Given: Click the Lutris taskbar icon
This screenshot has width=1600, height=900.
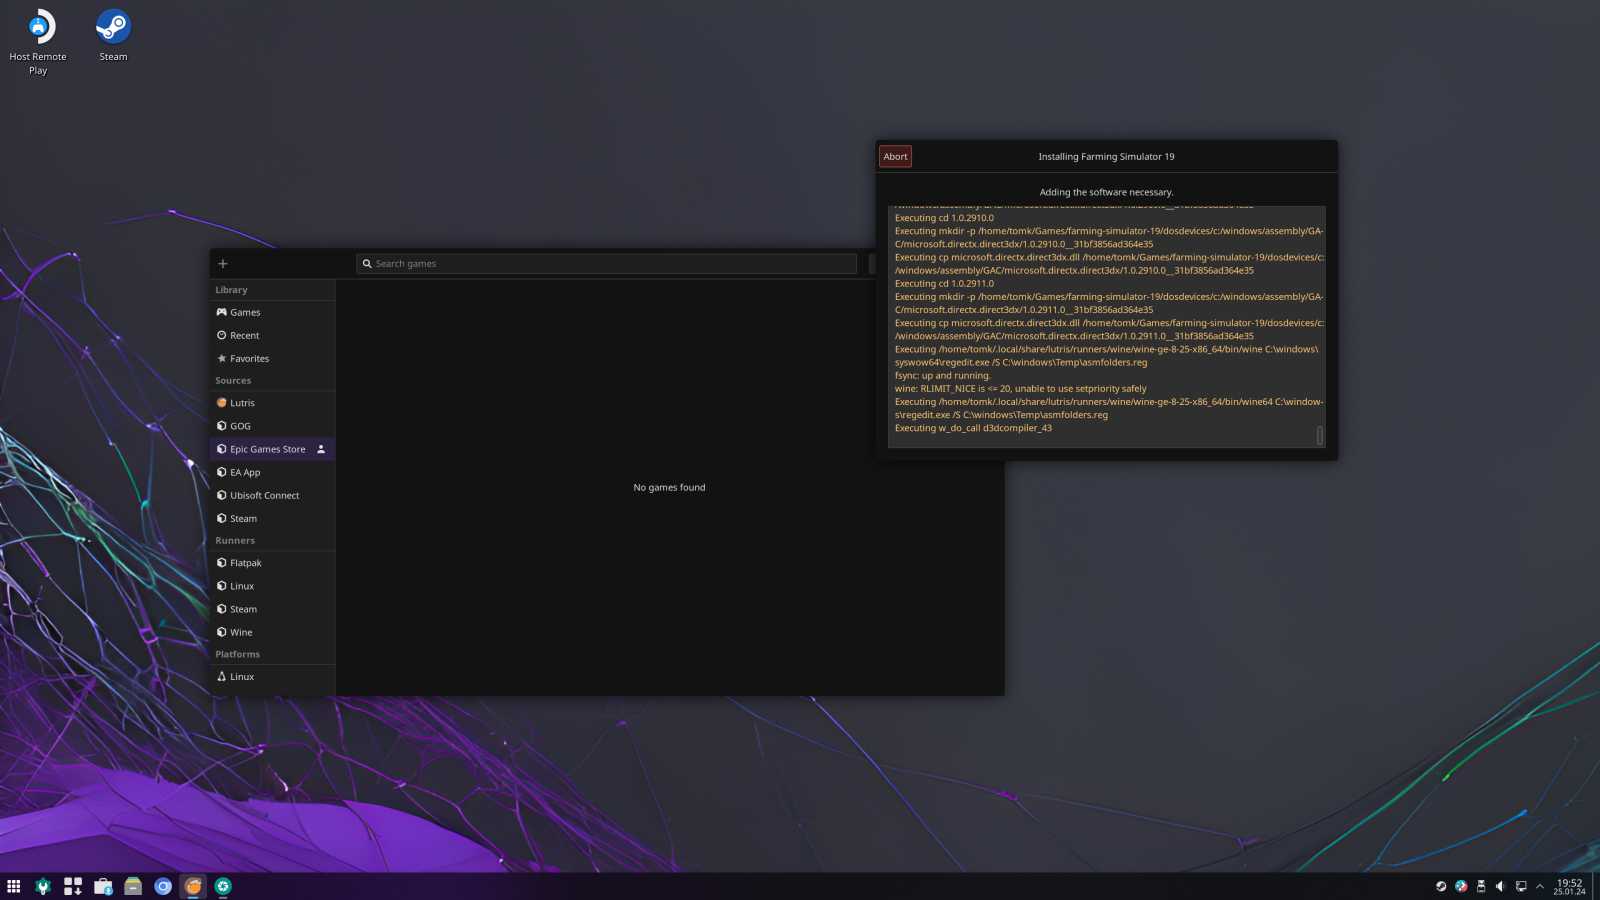Looking at the screenshot, I should pyautogui.click(x=193, y=886).
